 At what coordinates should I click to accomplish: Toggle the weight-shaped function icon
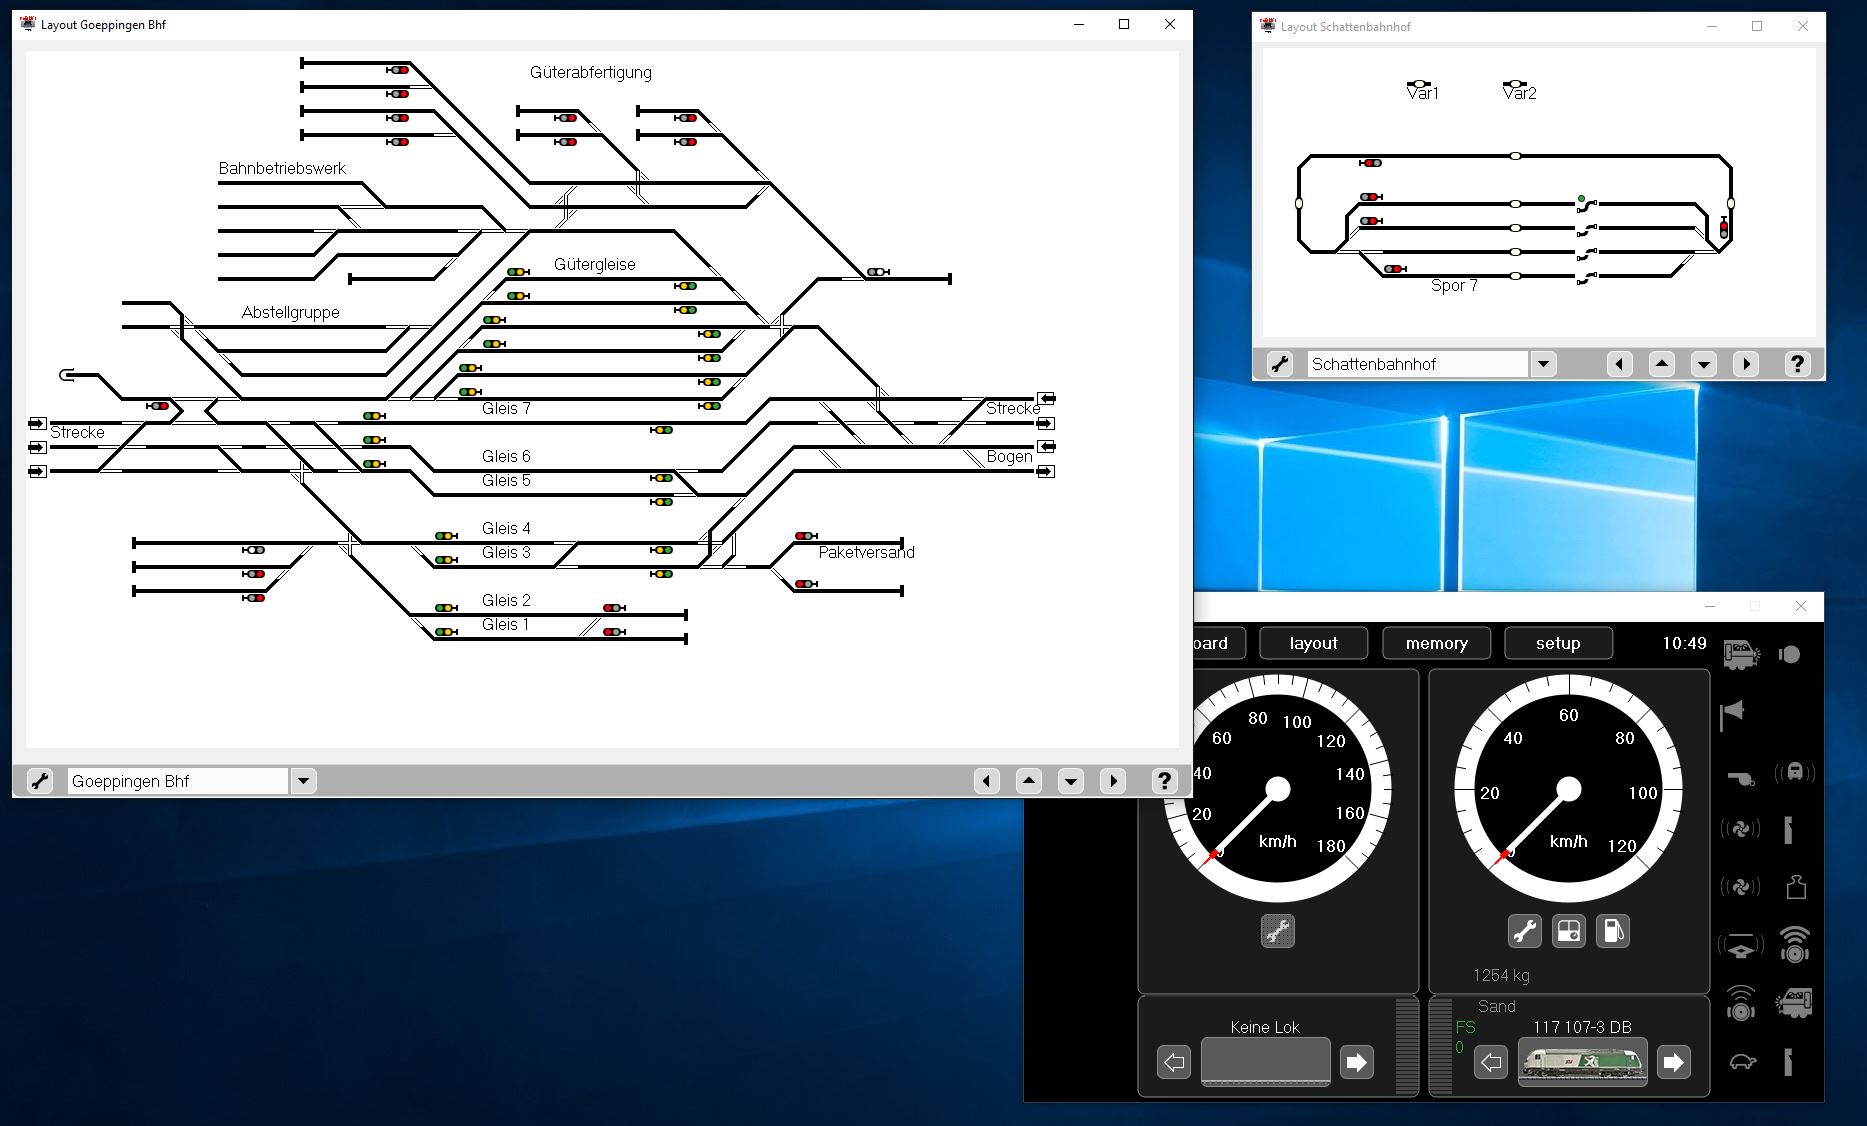point(1796,887)
